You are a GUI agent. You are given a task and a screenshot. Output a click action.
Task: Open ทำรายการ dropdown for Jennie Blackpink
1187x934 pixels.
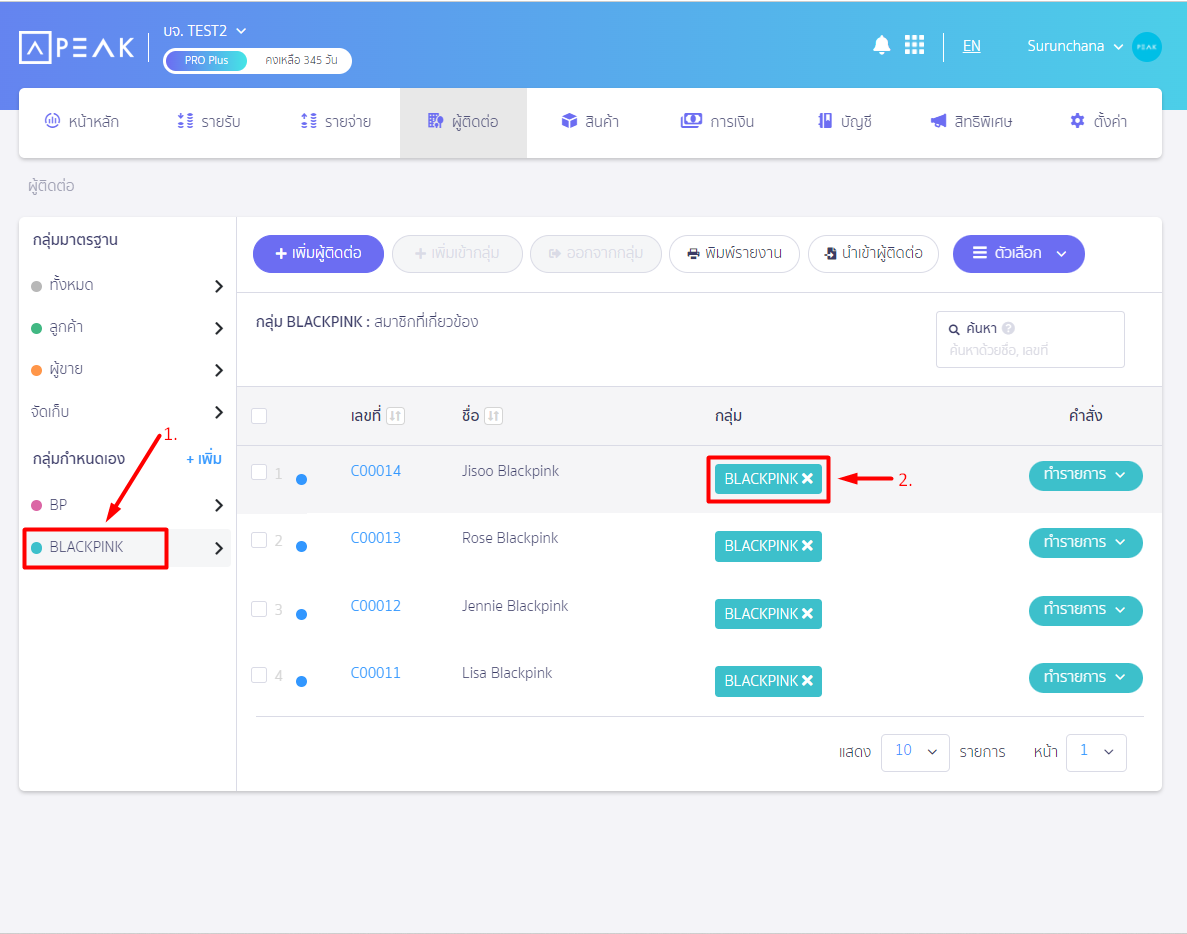pos(1085,610)
